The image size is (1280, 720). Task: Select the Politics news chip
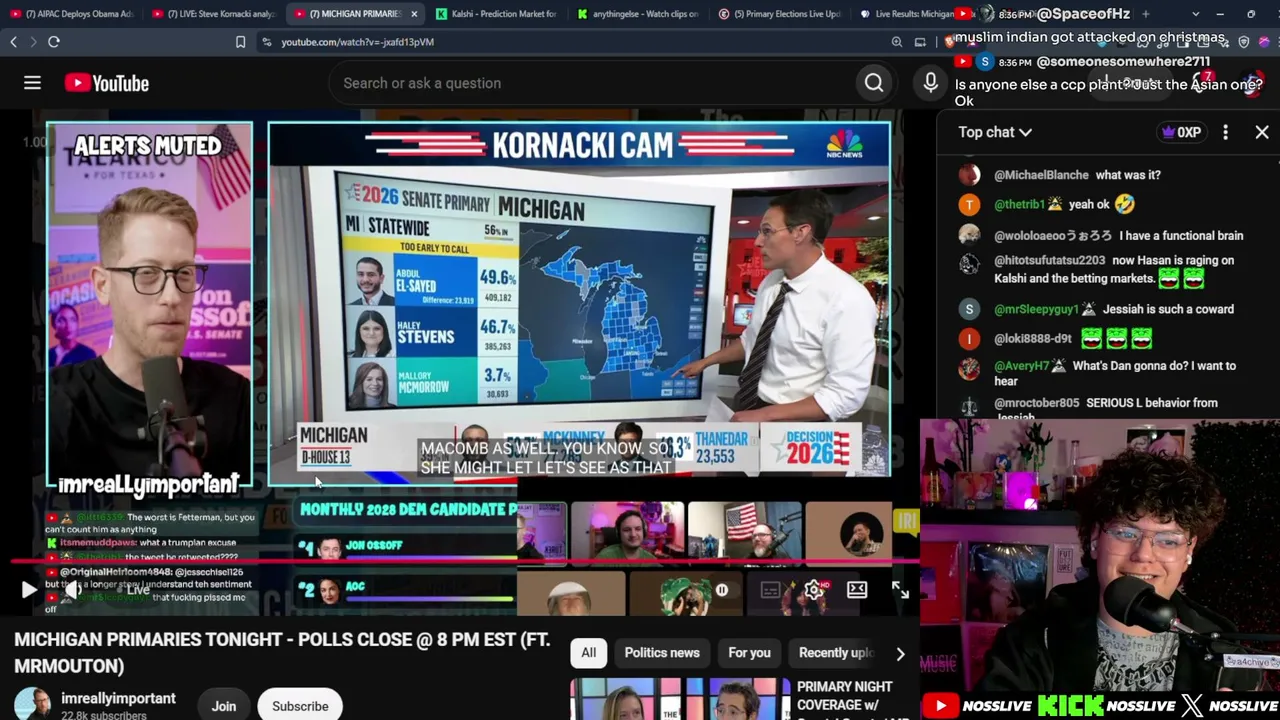pyautogui.click(x=662, y=653)
